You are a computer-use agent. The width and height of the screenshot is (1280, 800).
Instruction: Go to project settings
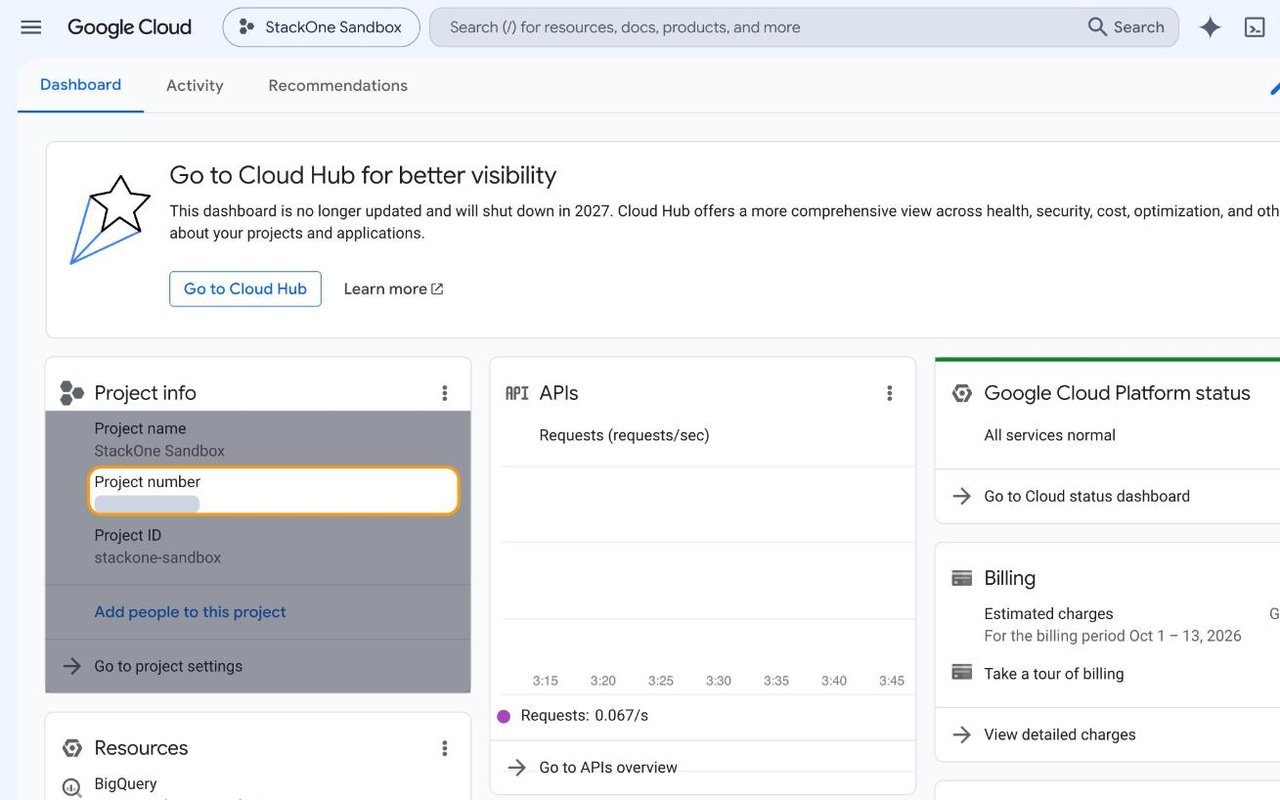click(168, 666)
